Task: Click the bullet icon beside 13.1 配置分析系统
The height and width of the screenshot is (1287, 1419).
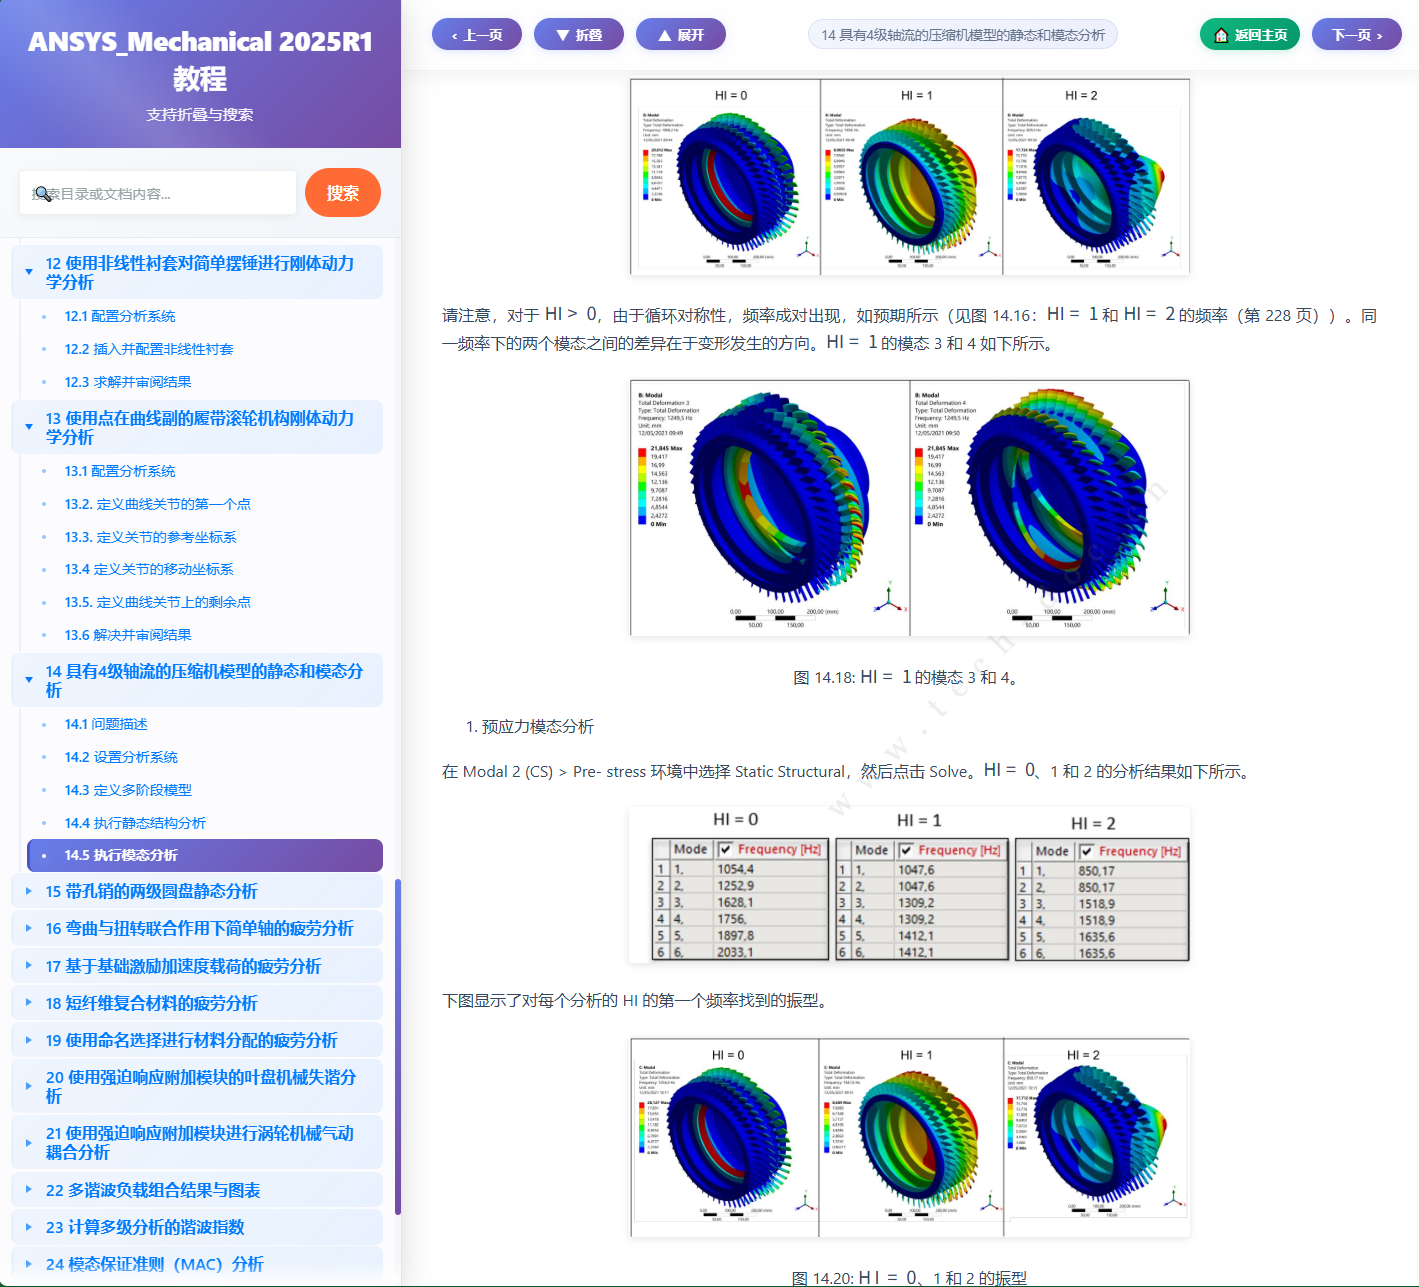Action: tap(44, 471)
